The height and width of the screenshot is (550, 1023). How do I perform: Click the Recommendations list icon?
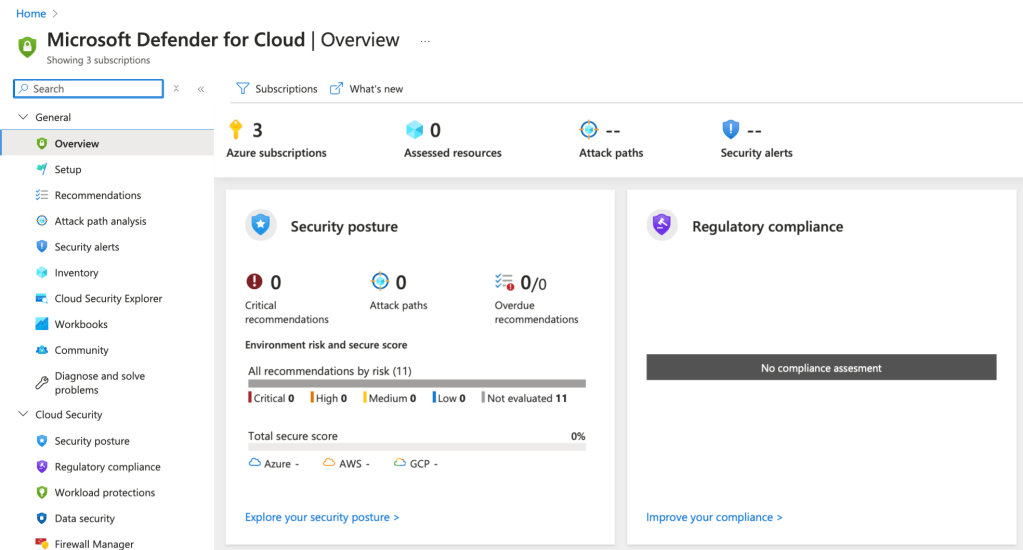coord(41,196)
